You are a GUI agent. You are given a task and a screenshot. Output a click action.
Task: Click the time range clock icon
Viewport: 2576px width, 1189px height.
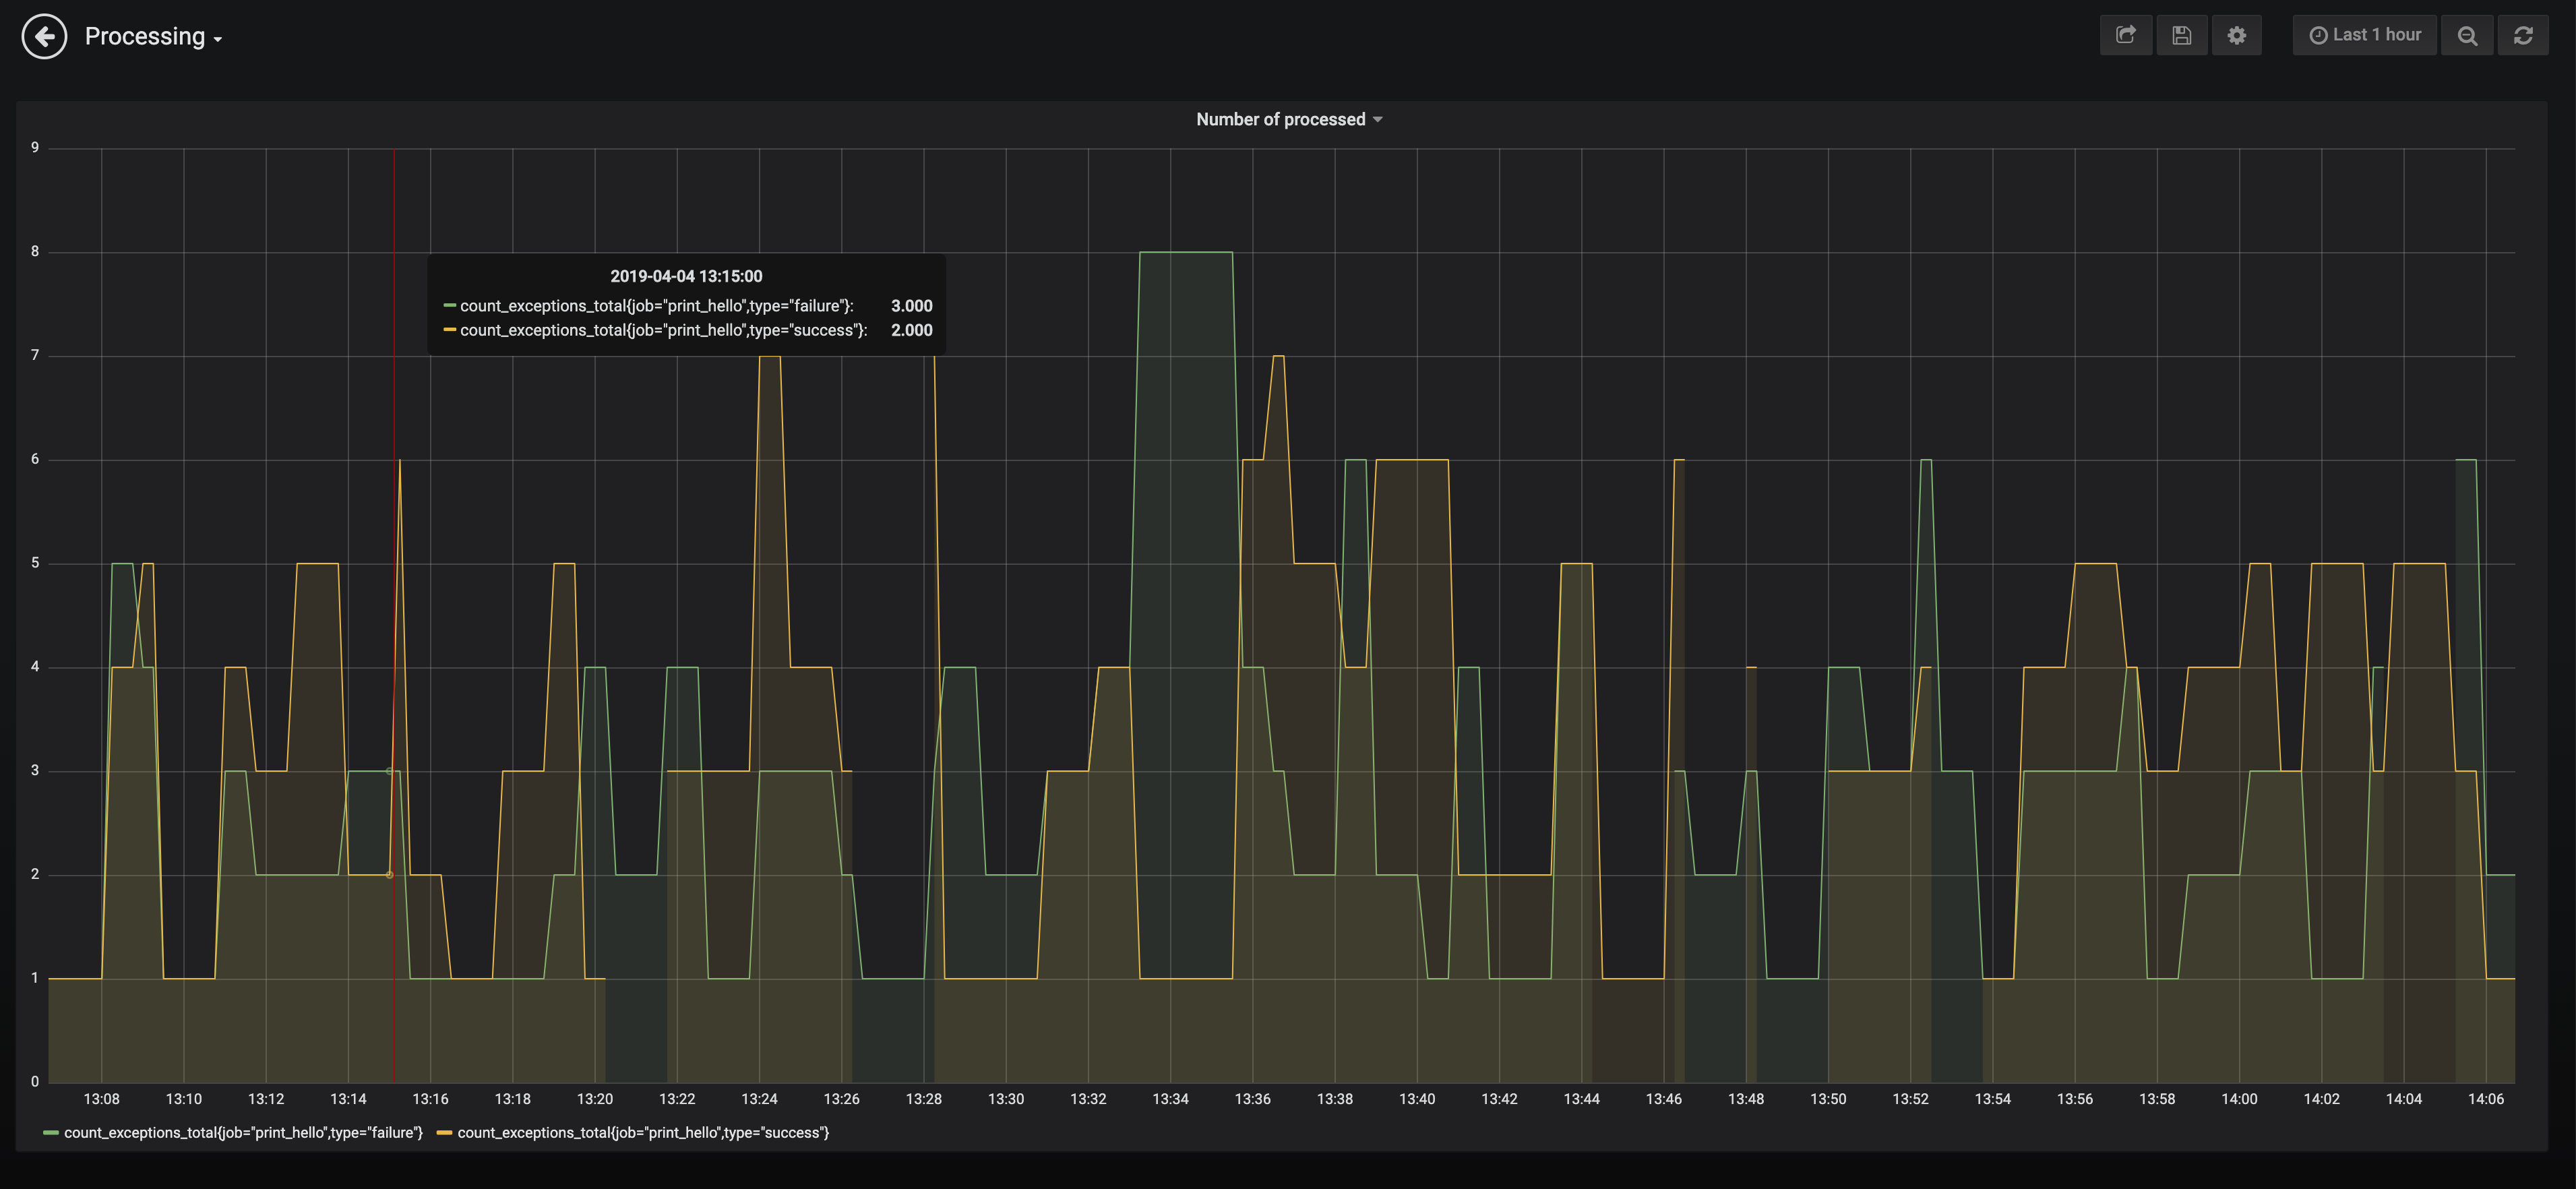[x=2318, y=34]
